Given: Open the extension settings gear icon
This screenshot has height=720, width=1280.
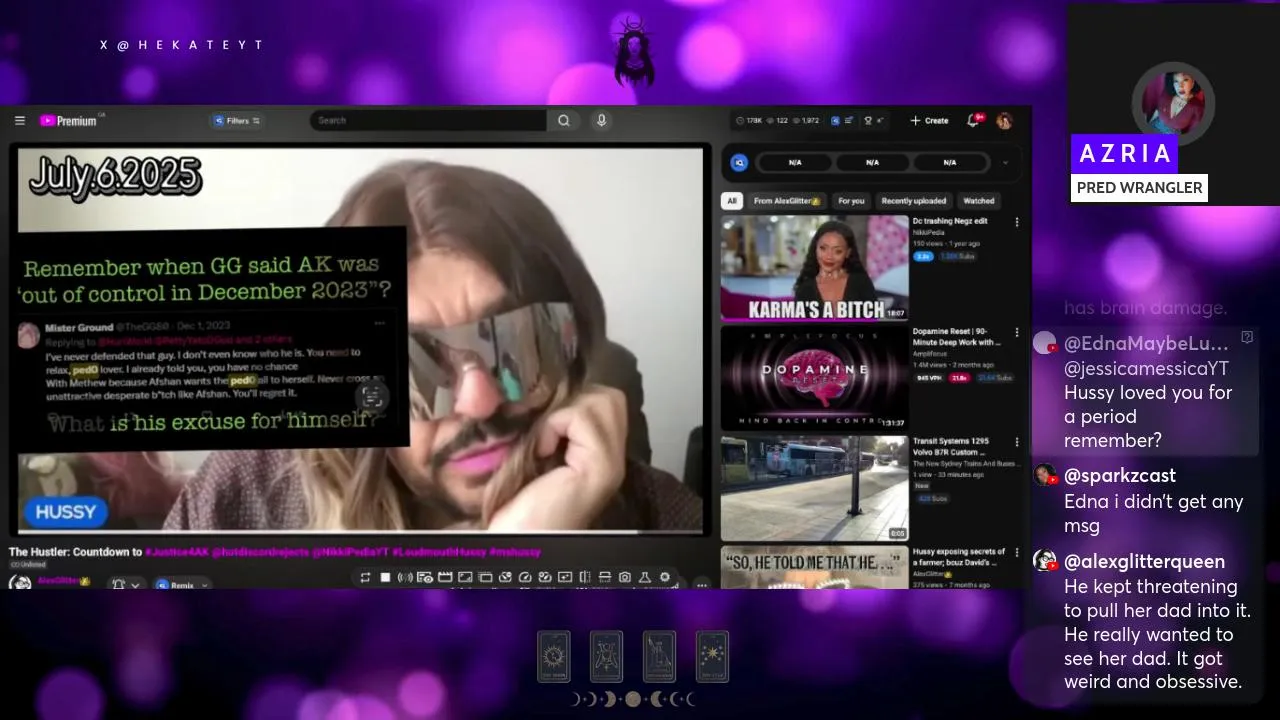Looking at the screenshot, I should pyautogui.click(x=664, y=577).
